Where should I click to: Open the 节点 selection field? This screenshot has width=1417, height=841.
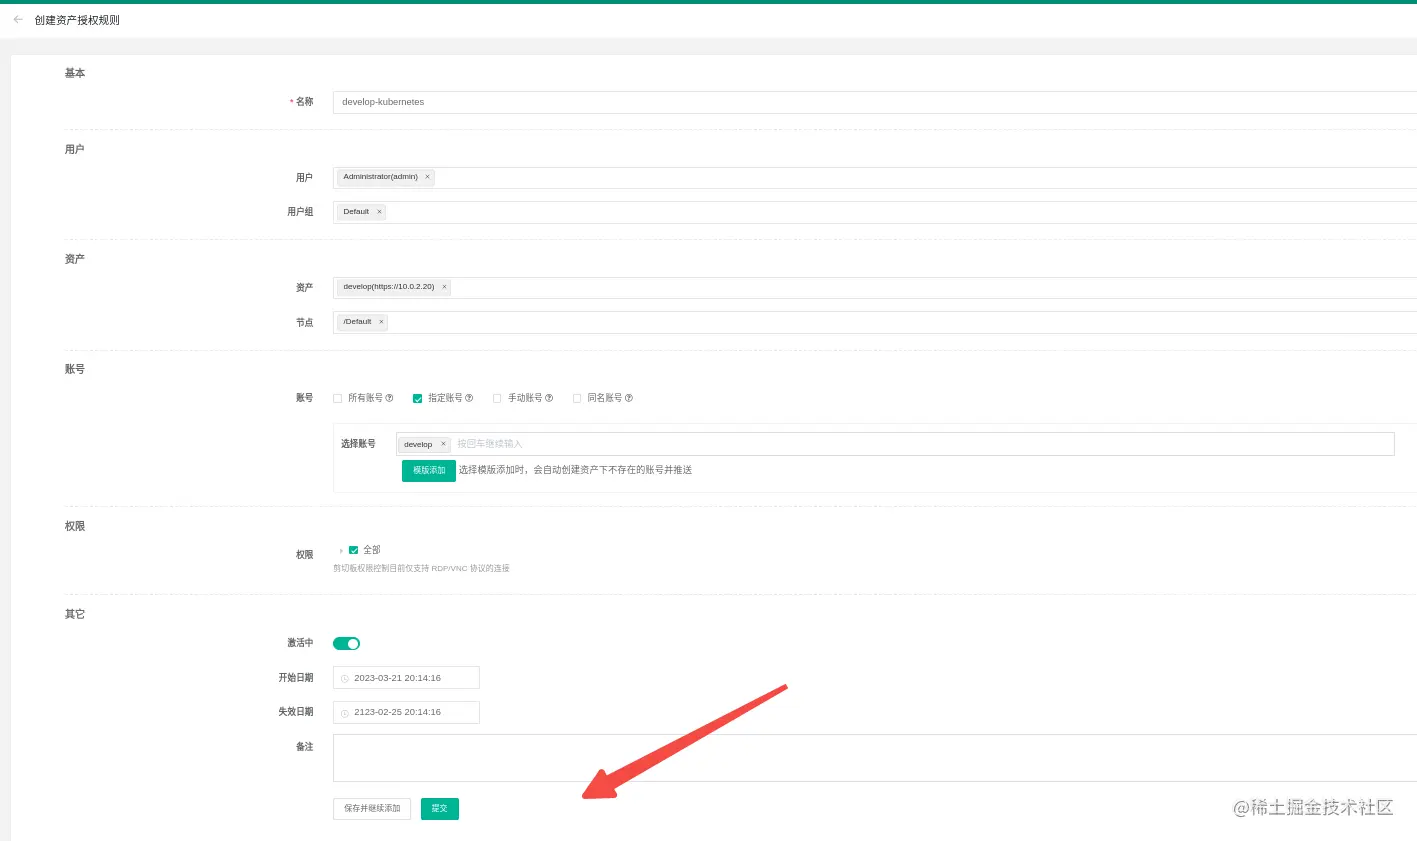(875, 322)
